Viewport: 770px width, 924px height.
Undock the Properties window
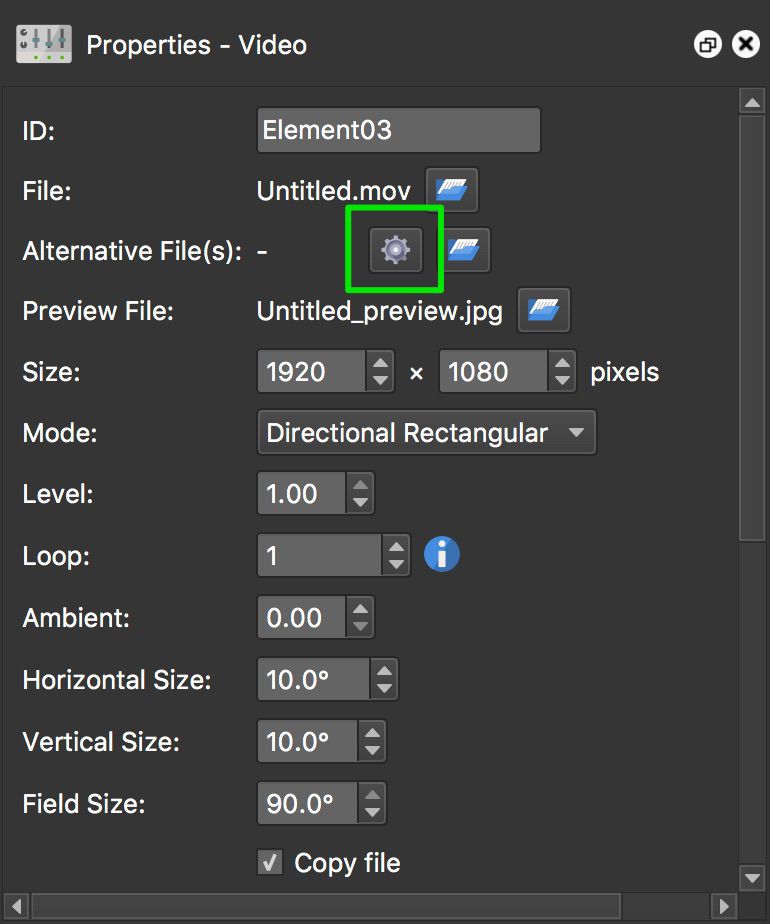[708, 44]
